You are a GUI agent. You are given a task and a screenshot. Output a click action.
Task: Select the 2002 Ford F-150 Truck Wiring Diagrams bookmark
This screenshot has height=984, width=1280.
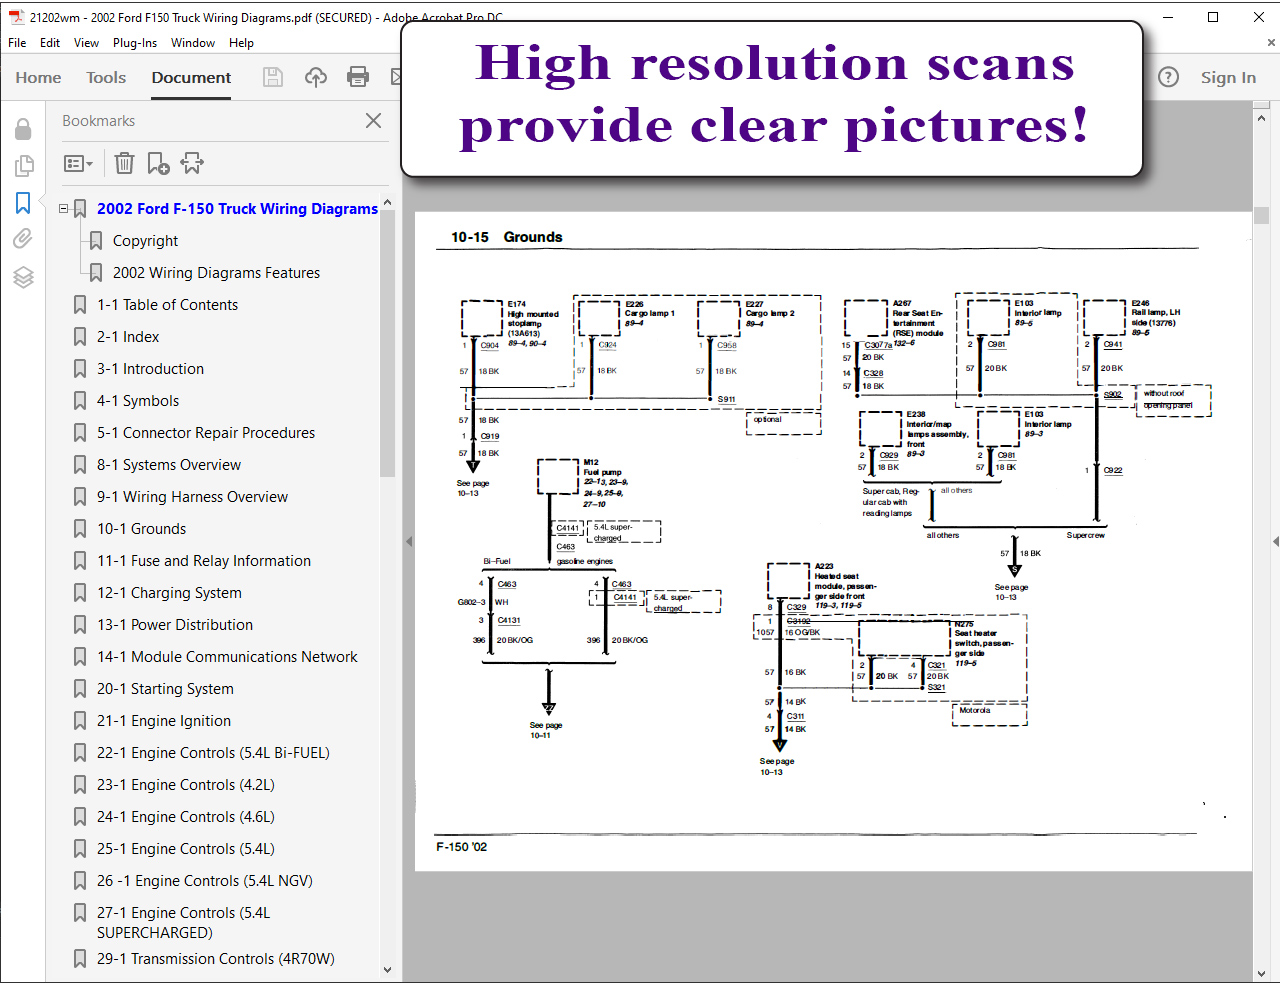[237, 209]
